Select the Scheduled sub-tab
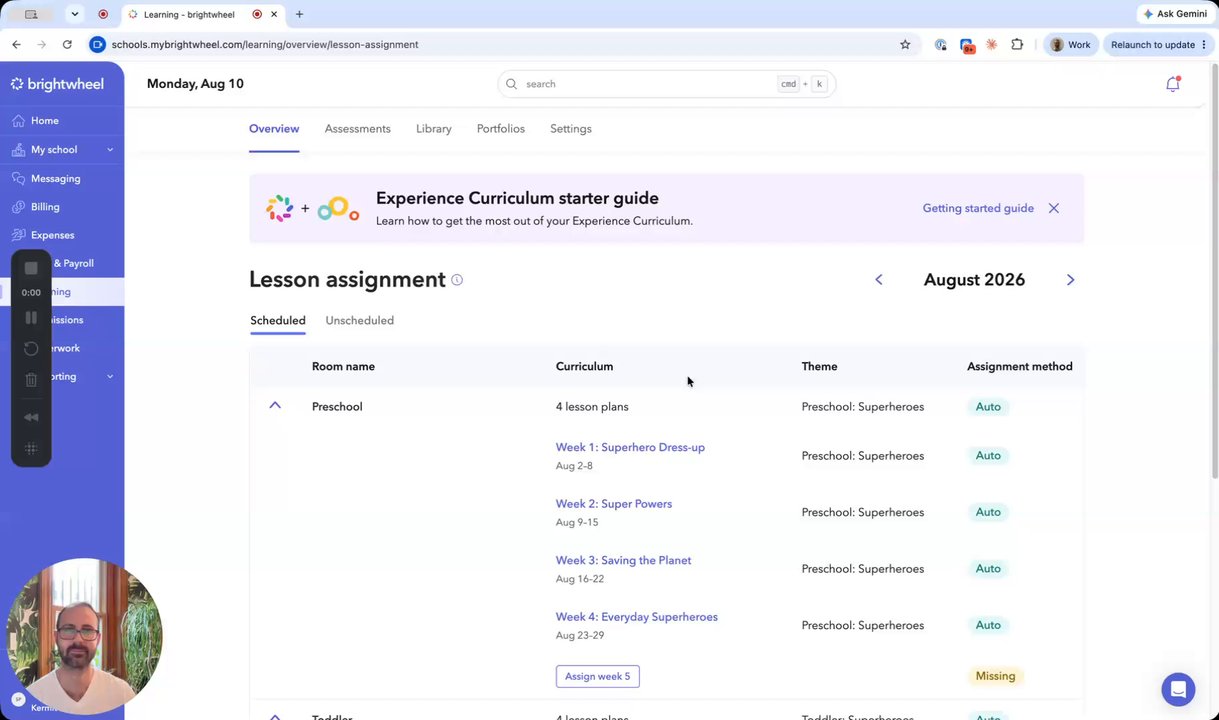The width and height of the screenshot is (1219, 720). [x=278, y=321]
